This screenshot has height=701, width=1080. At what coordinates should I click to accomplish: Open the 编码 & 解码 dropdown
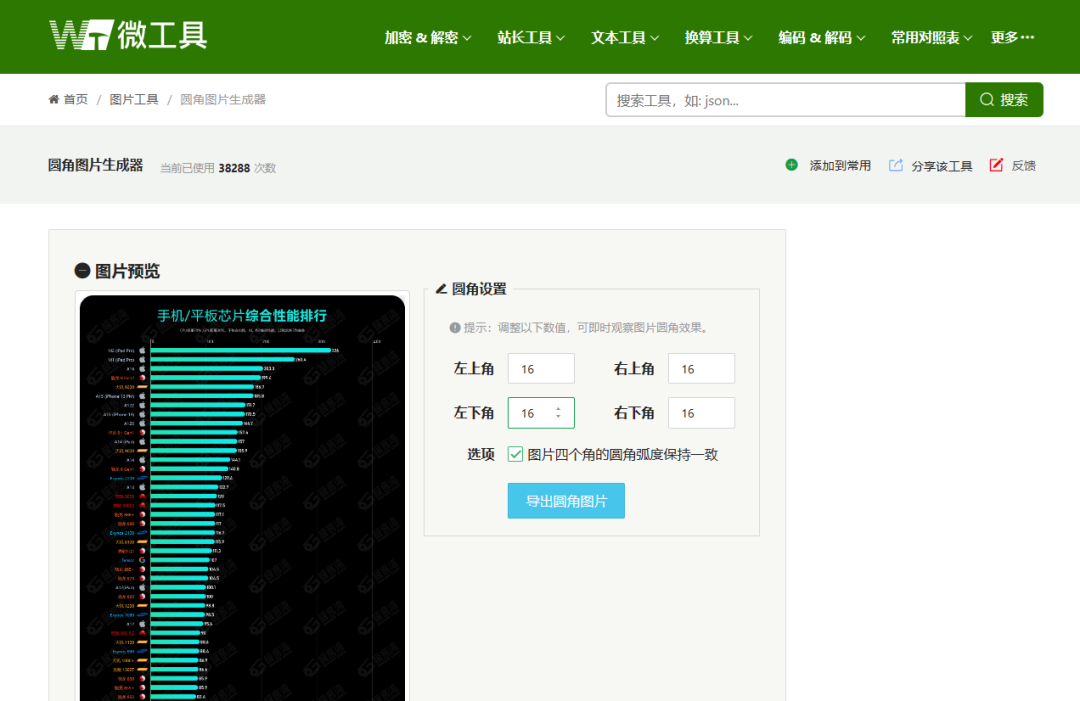point(822,38)
